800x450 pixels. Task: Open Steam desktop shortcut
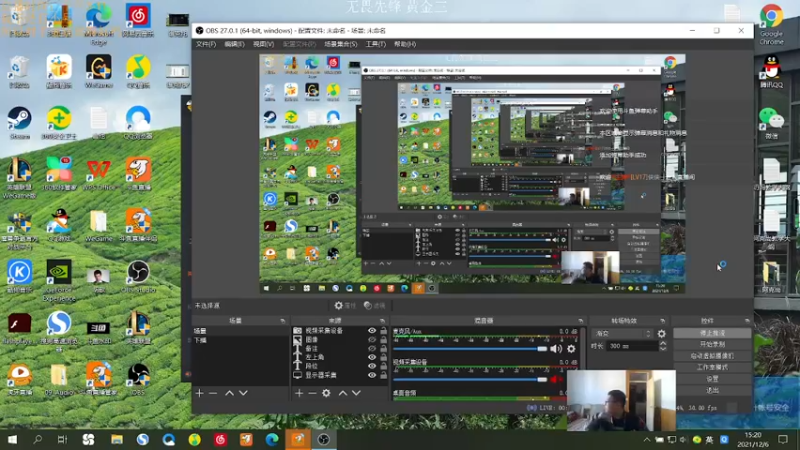coord(19,122)
